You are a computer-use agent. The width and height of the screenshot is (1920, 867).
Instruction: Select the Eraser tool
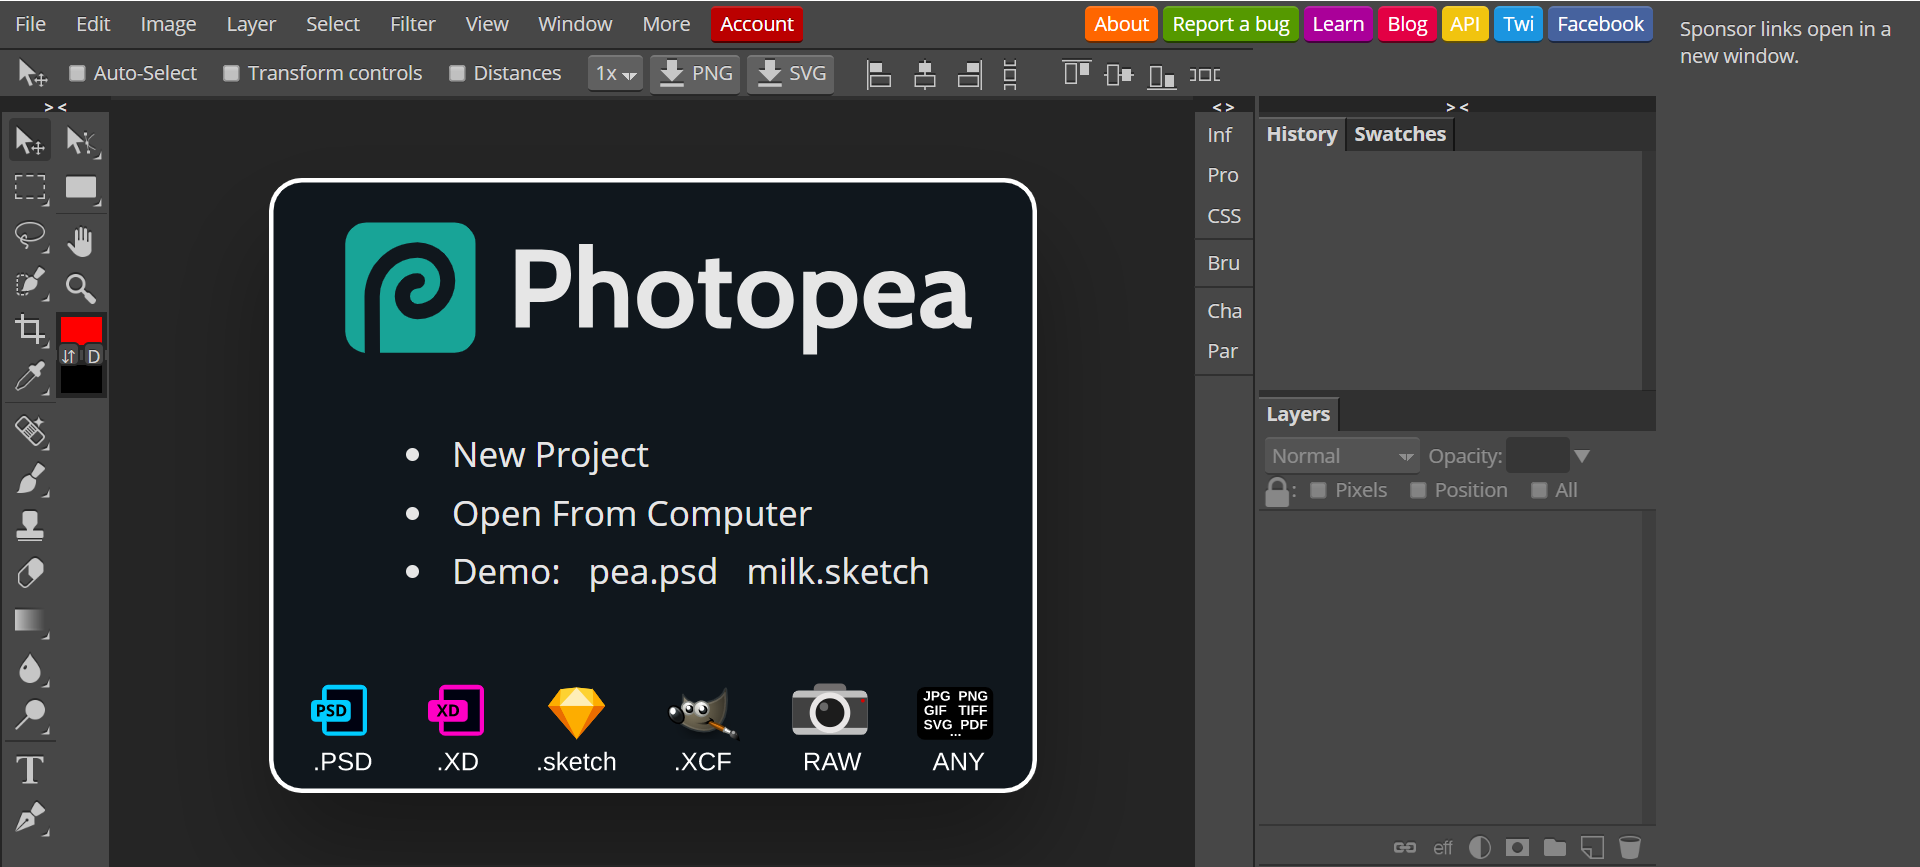30,573
